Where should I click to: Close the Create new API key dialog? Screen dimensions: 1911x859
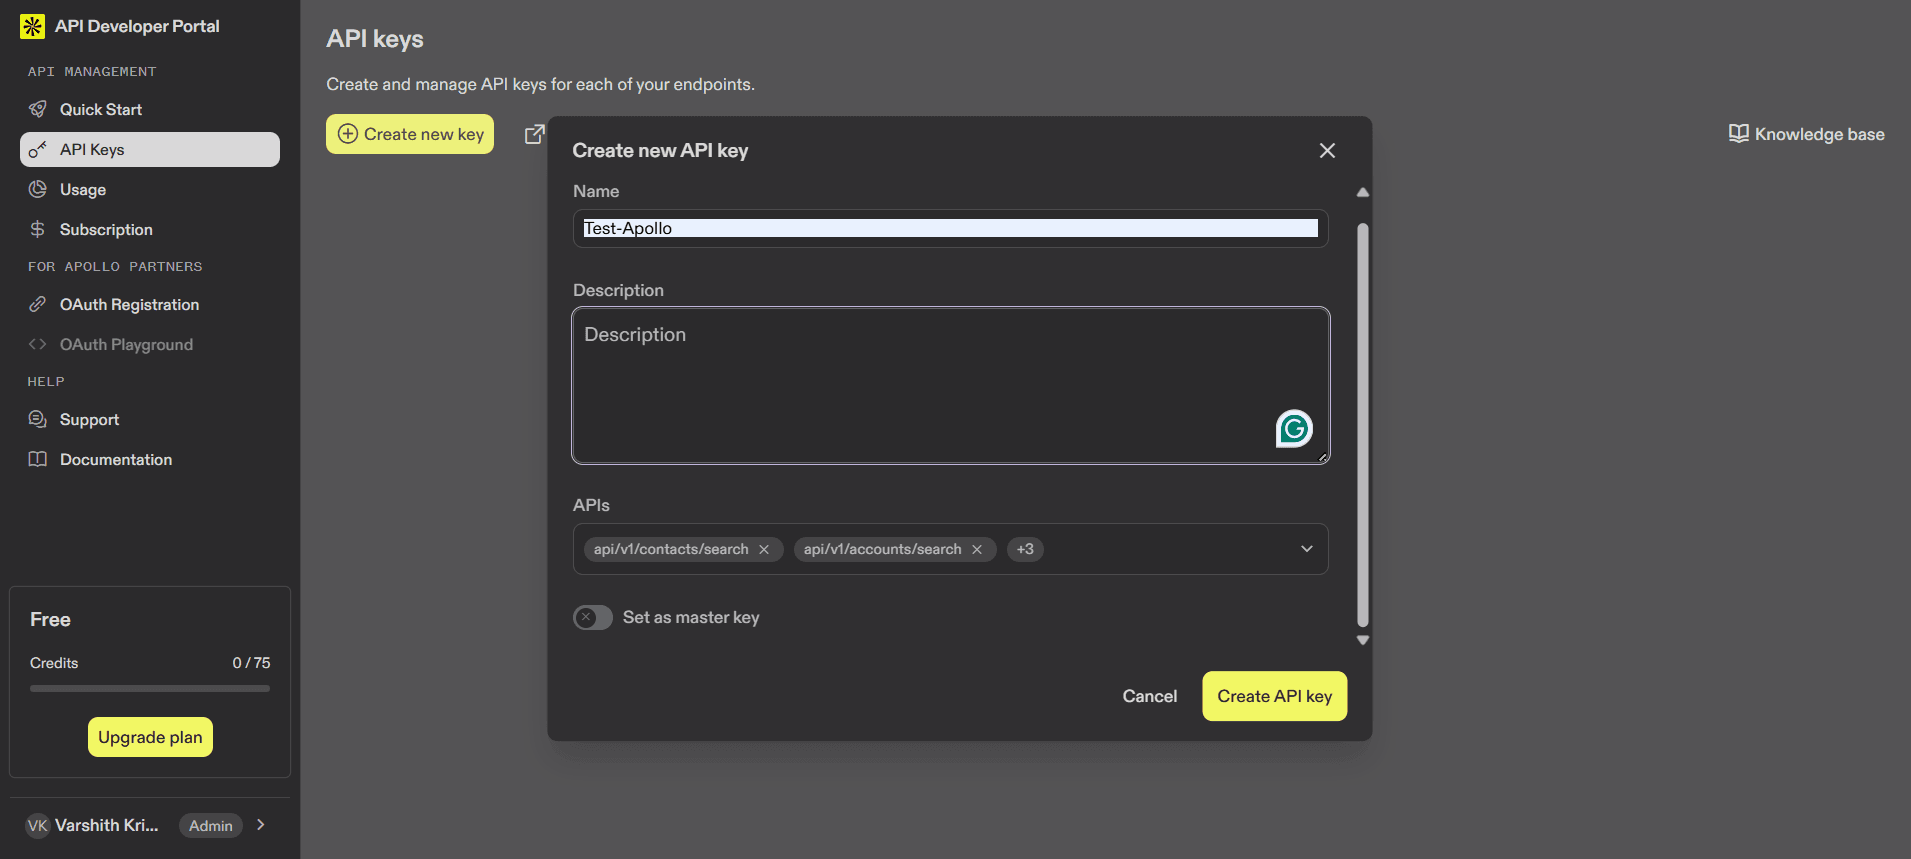coord(1327,150)
